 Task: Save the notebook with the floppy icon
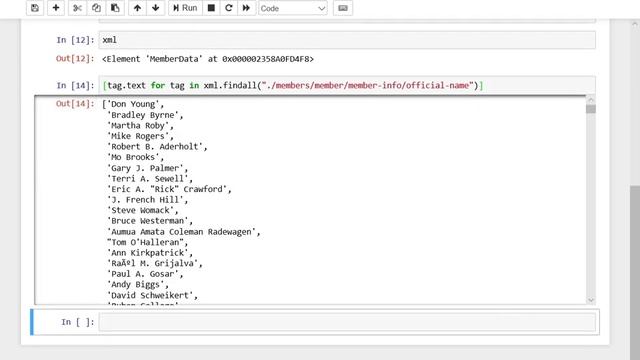(x=35, y=8)
